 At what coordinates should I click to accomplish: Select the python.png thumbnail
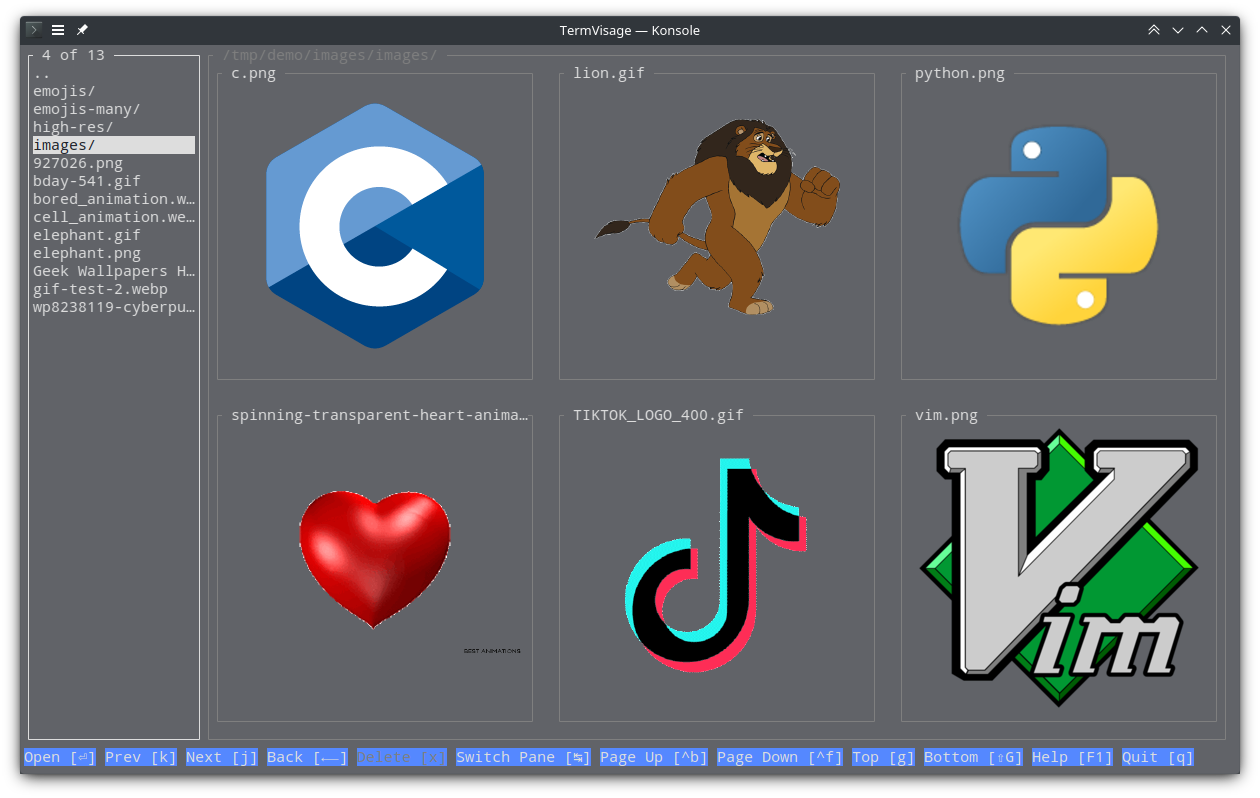click(x=1059, y=226)
